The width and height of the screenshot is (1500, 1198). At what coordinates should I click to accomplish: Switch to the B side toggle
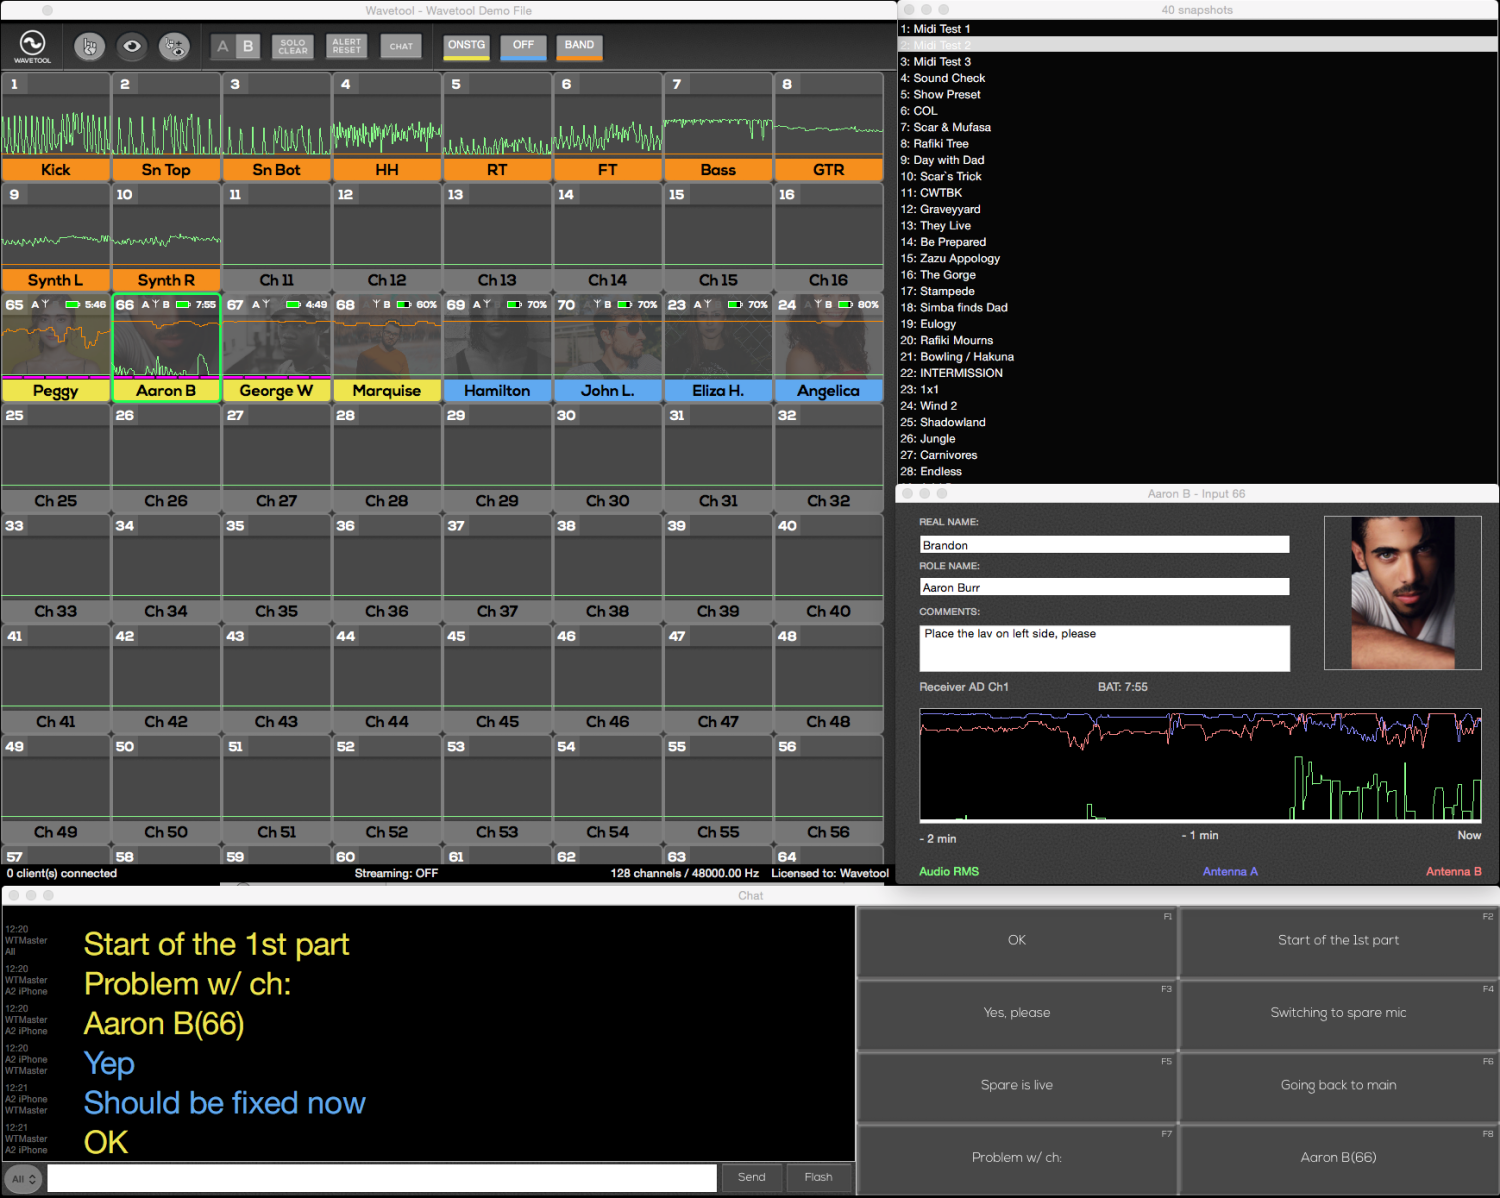point(249,46)
